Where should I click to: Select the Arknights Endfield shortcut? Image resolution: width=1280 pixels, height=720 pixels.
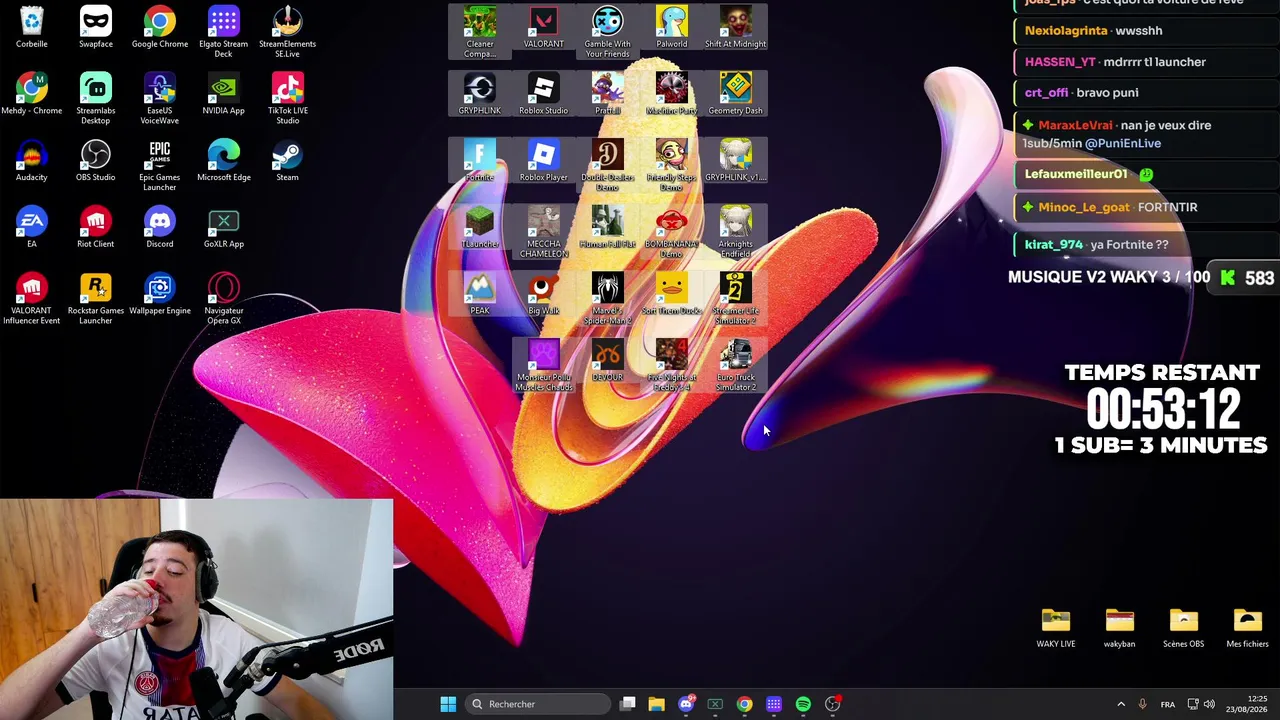[x=736, y=233]
